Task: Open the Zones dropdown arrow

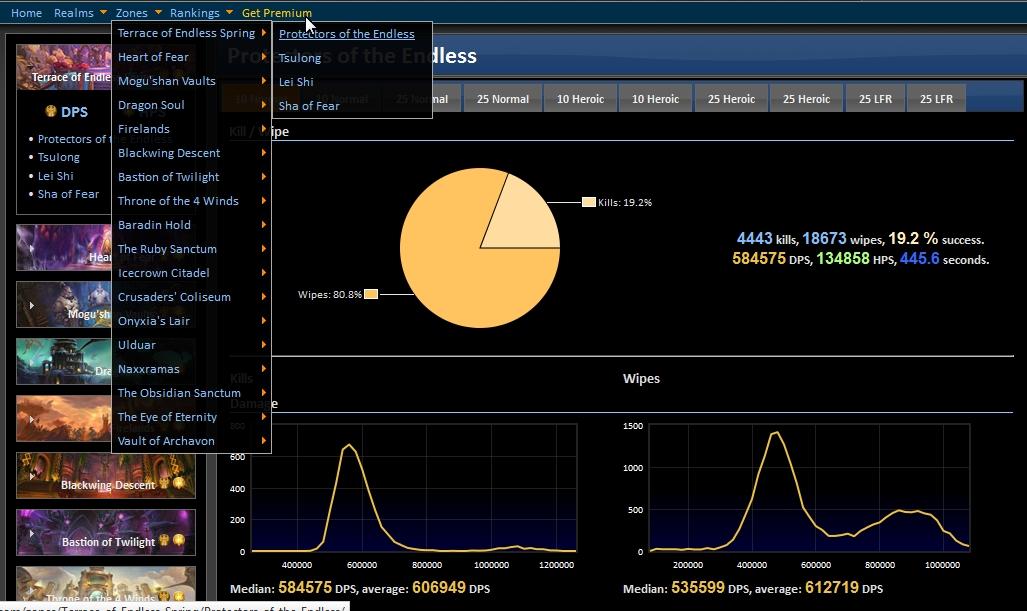Action: tap(158, 12)
